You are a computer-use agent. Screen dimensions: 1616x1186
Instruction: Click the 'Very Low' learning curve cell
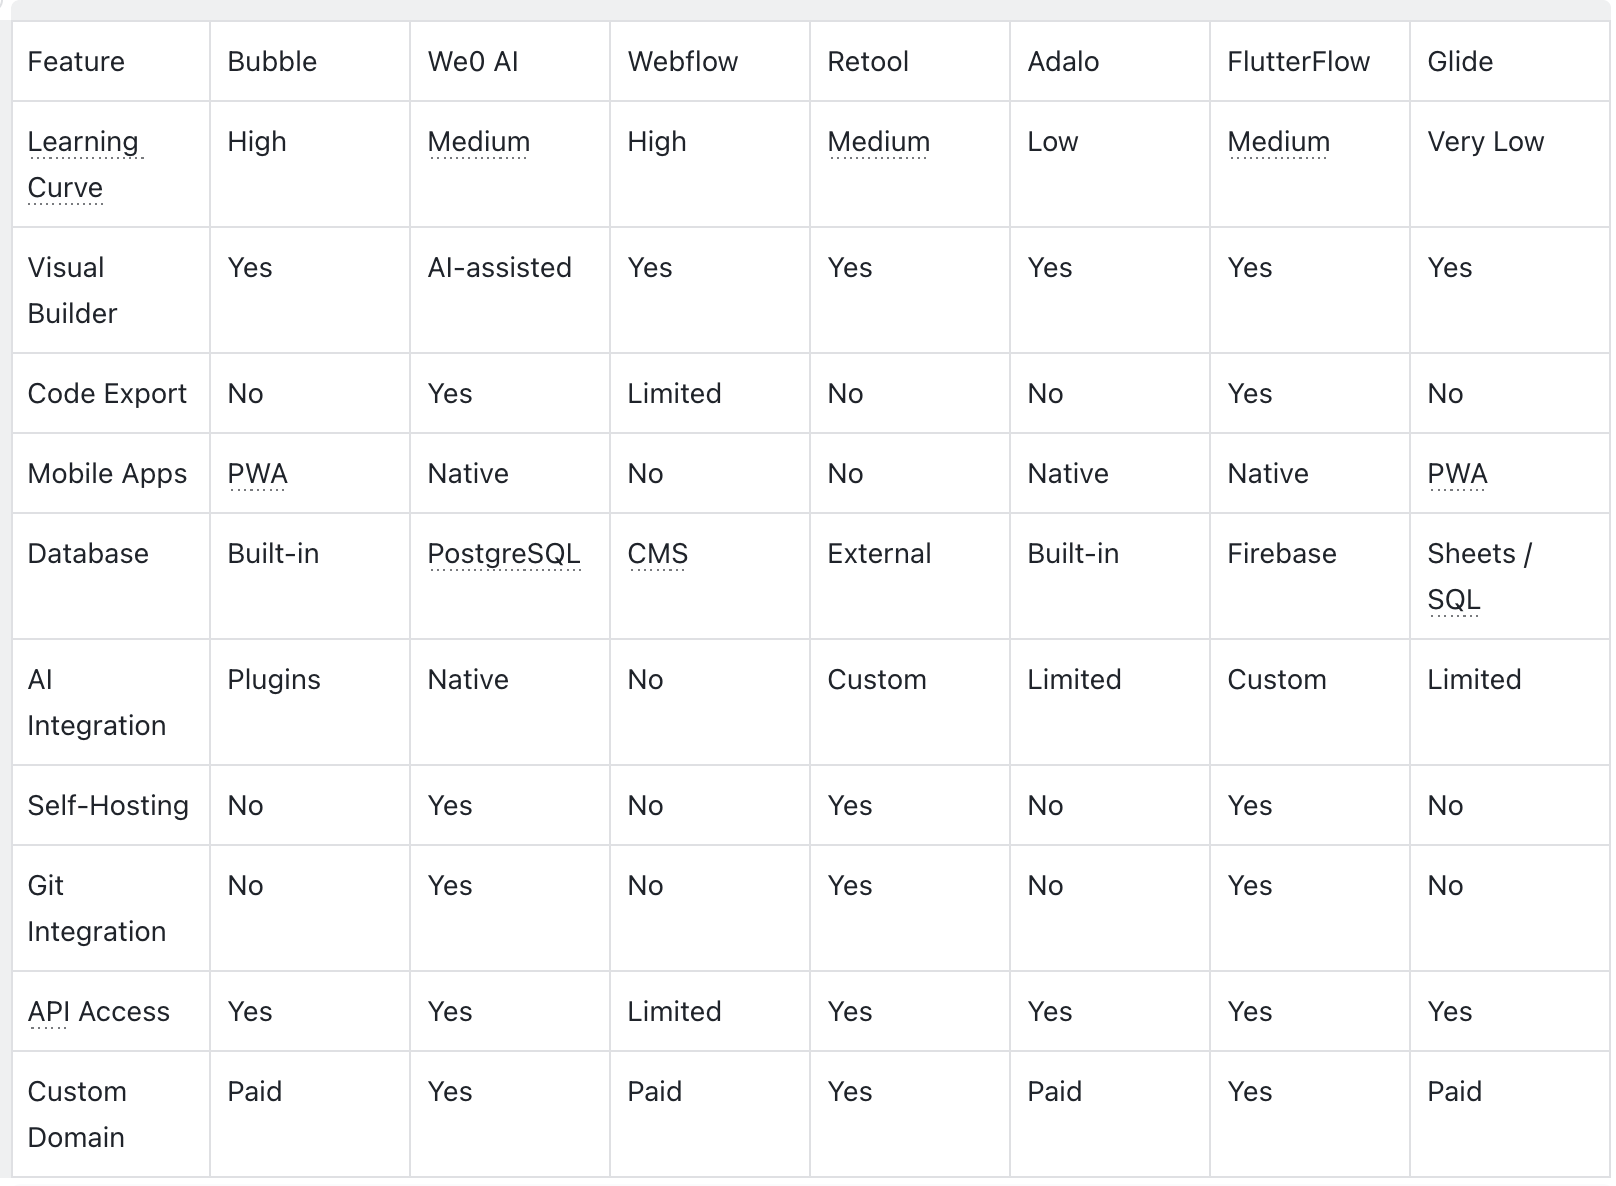(1485, 142)
